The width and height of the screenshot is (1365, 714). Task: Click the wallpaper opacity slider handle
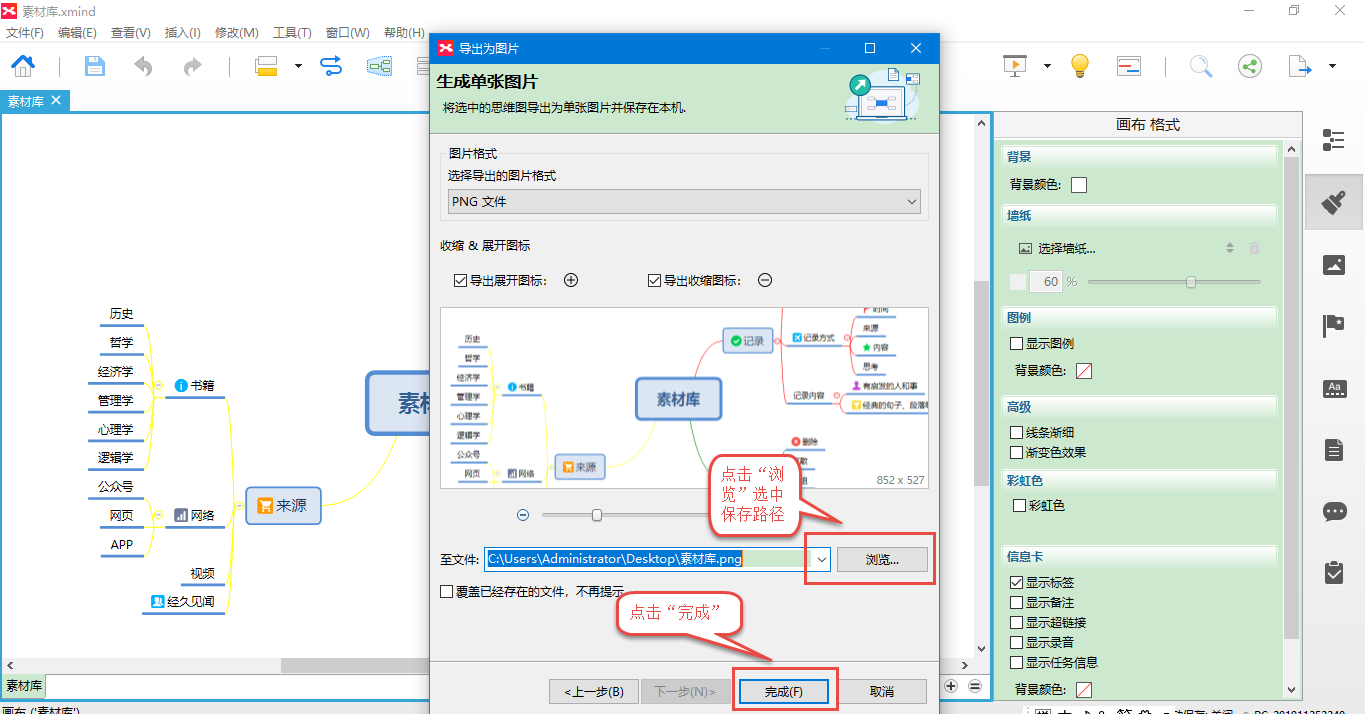click(x=1191, y=282)
